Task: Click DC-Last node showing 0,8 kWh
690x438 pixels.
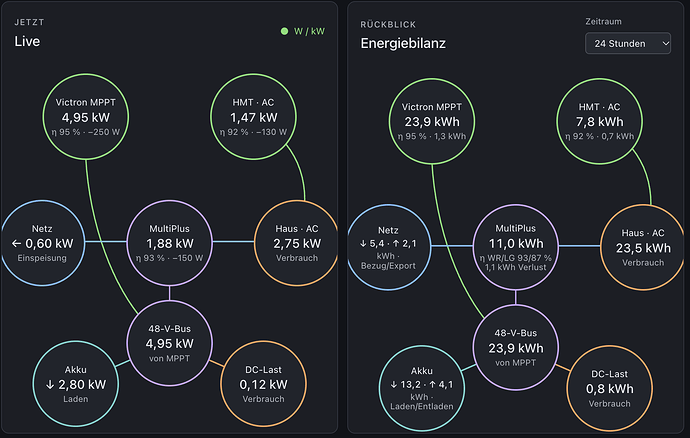Action: tap(609, 388)
